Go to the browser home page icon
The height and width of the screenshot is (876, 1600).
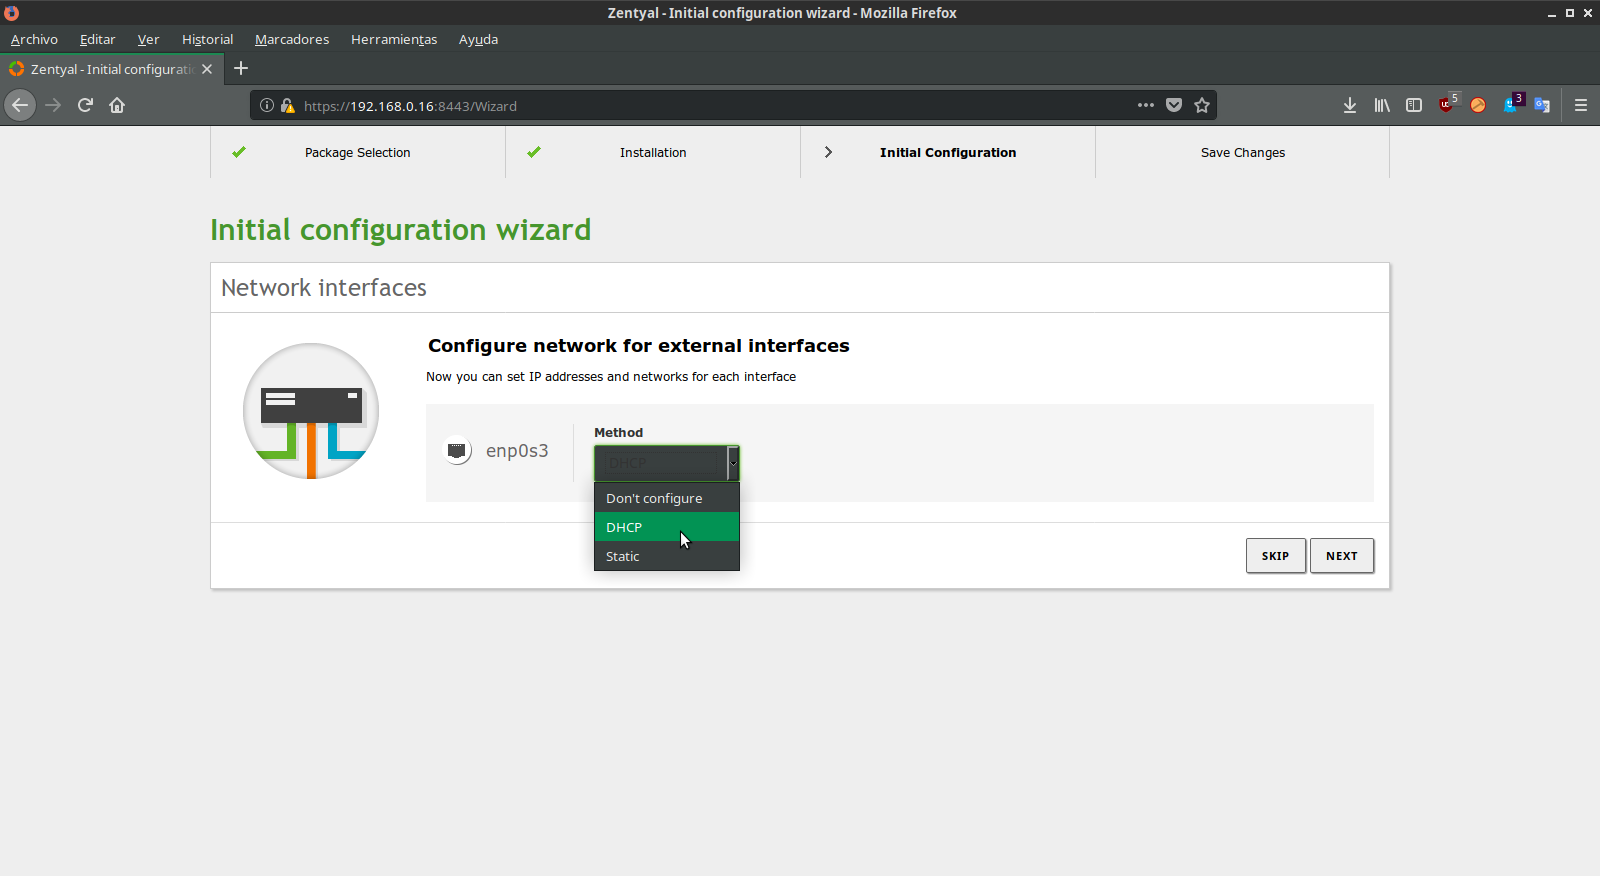(x=117, y=105)
